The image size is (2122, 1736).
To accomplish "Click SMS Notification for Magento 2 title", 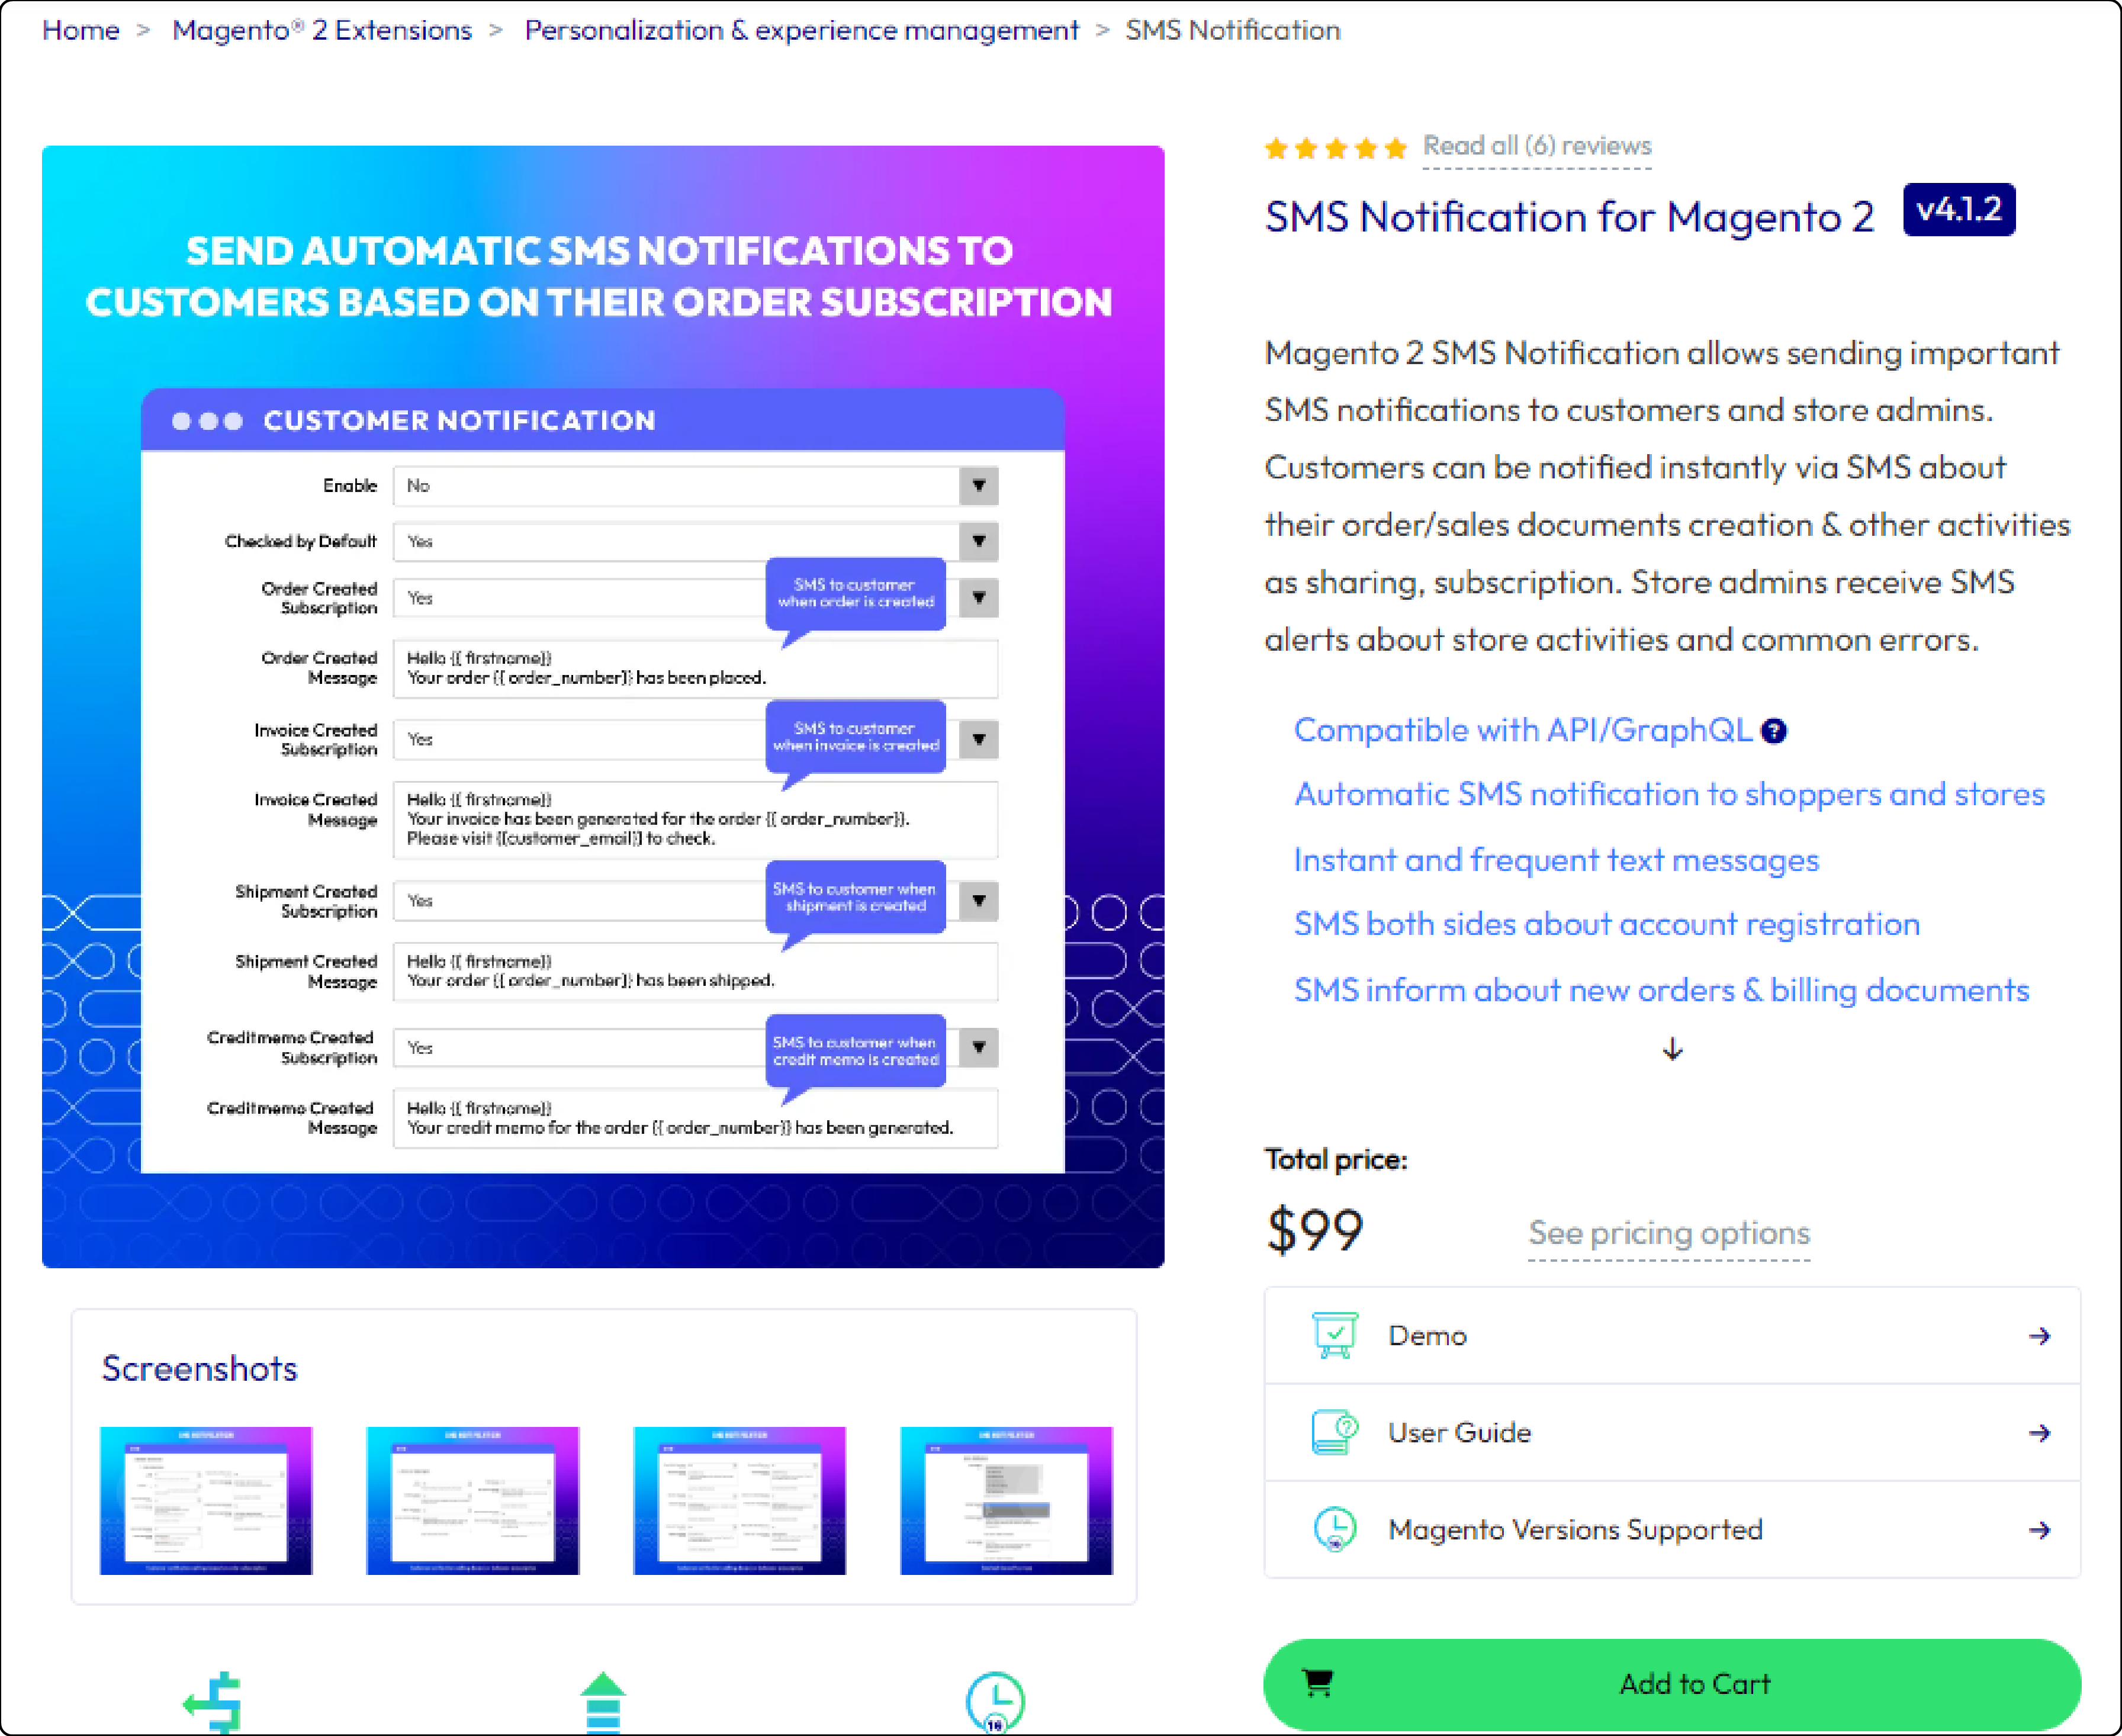I will pyautogui.click(x=1569, y=216).
